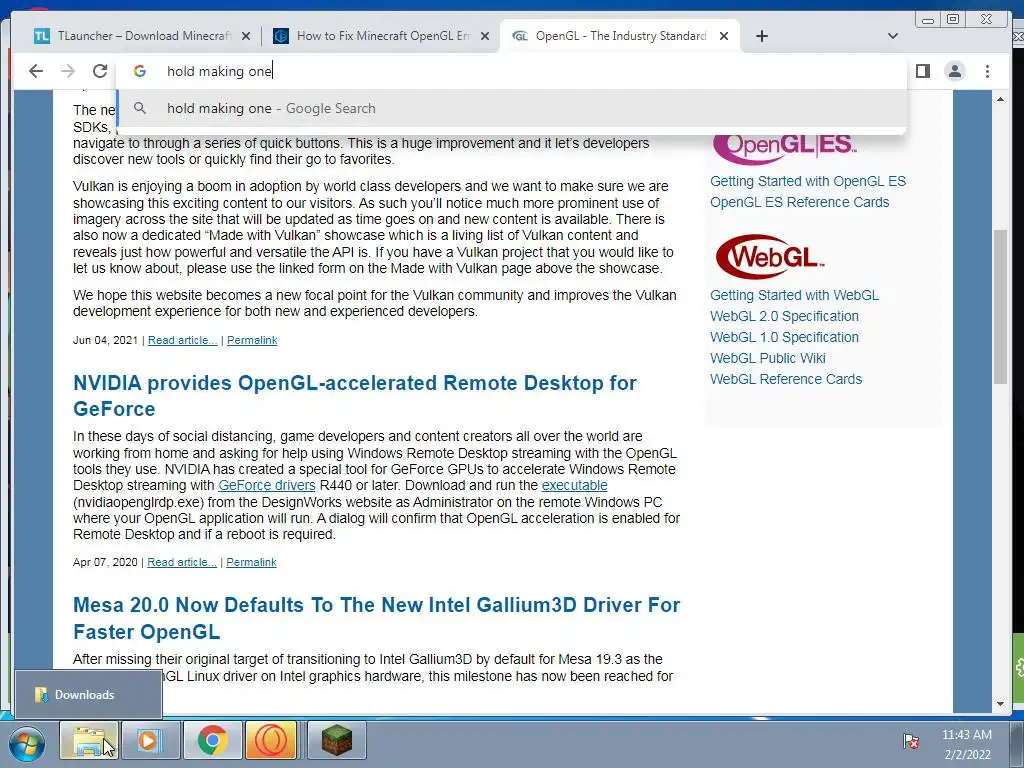This screenshot has height=768, width=1024.
Task: Open the Chrome profile avatar
Action: [x=955, y=71]
